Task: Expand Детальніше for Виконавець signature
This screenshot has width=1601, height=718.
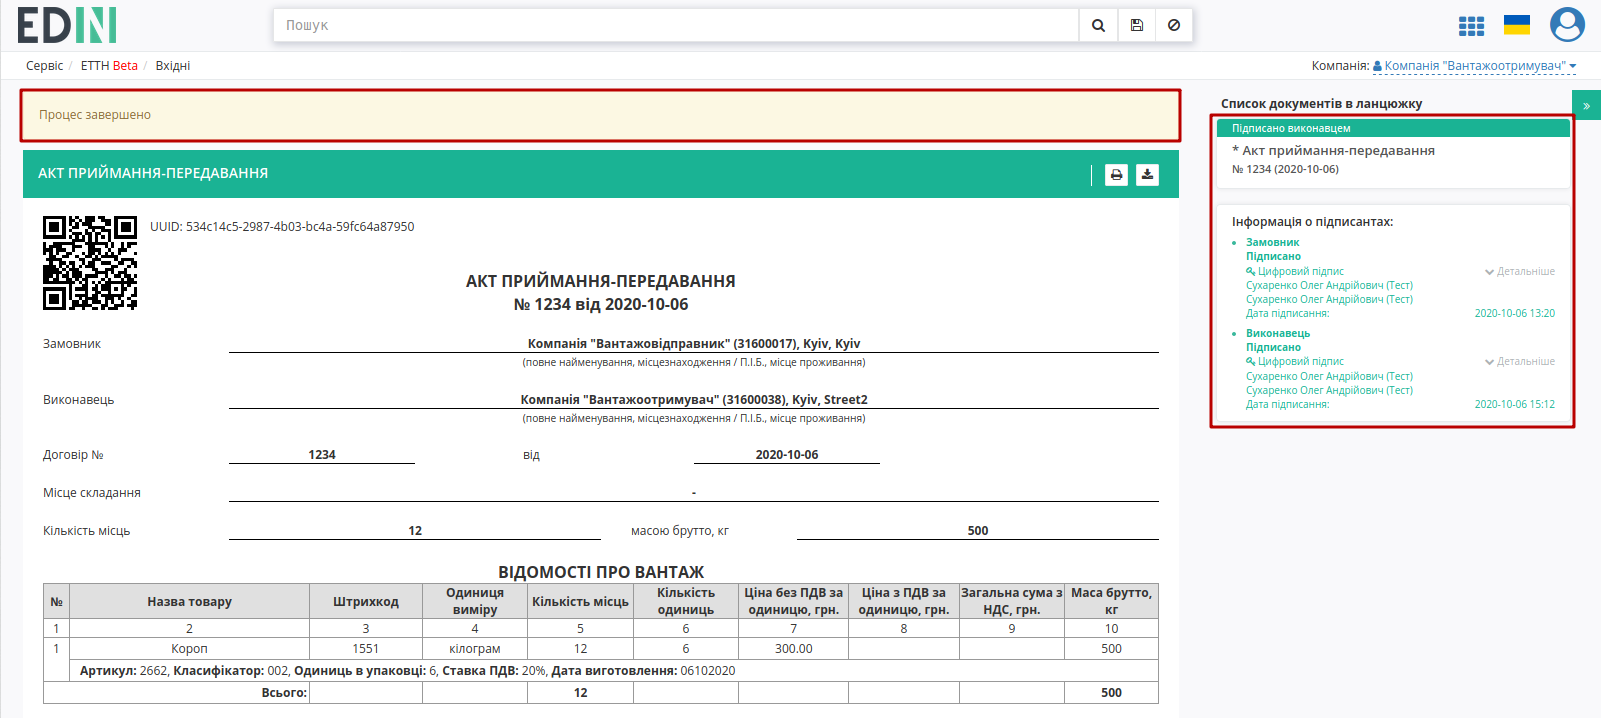Action: click(x=1520, y=362)
